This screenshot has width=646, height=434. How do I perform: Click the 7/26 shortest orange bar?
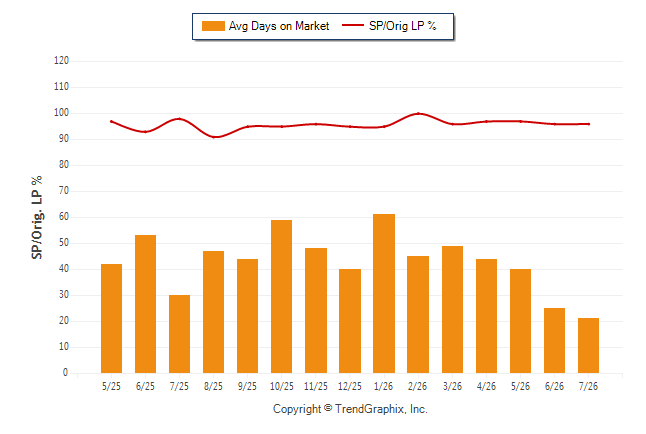tap(588, 345)
